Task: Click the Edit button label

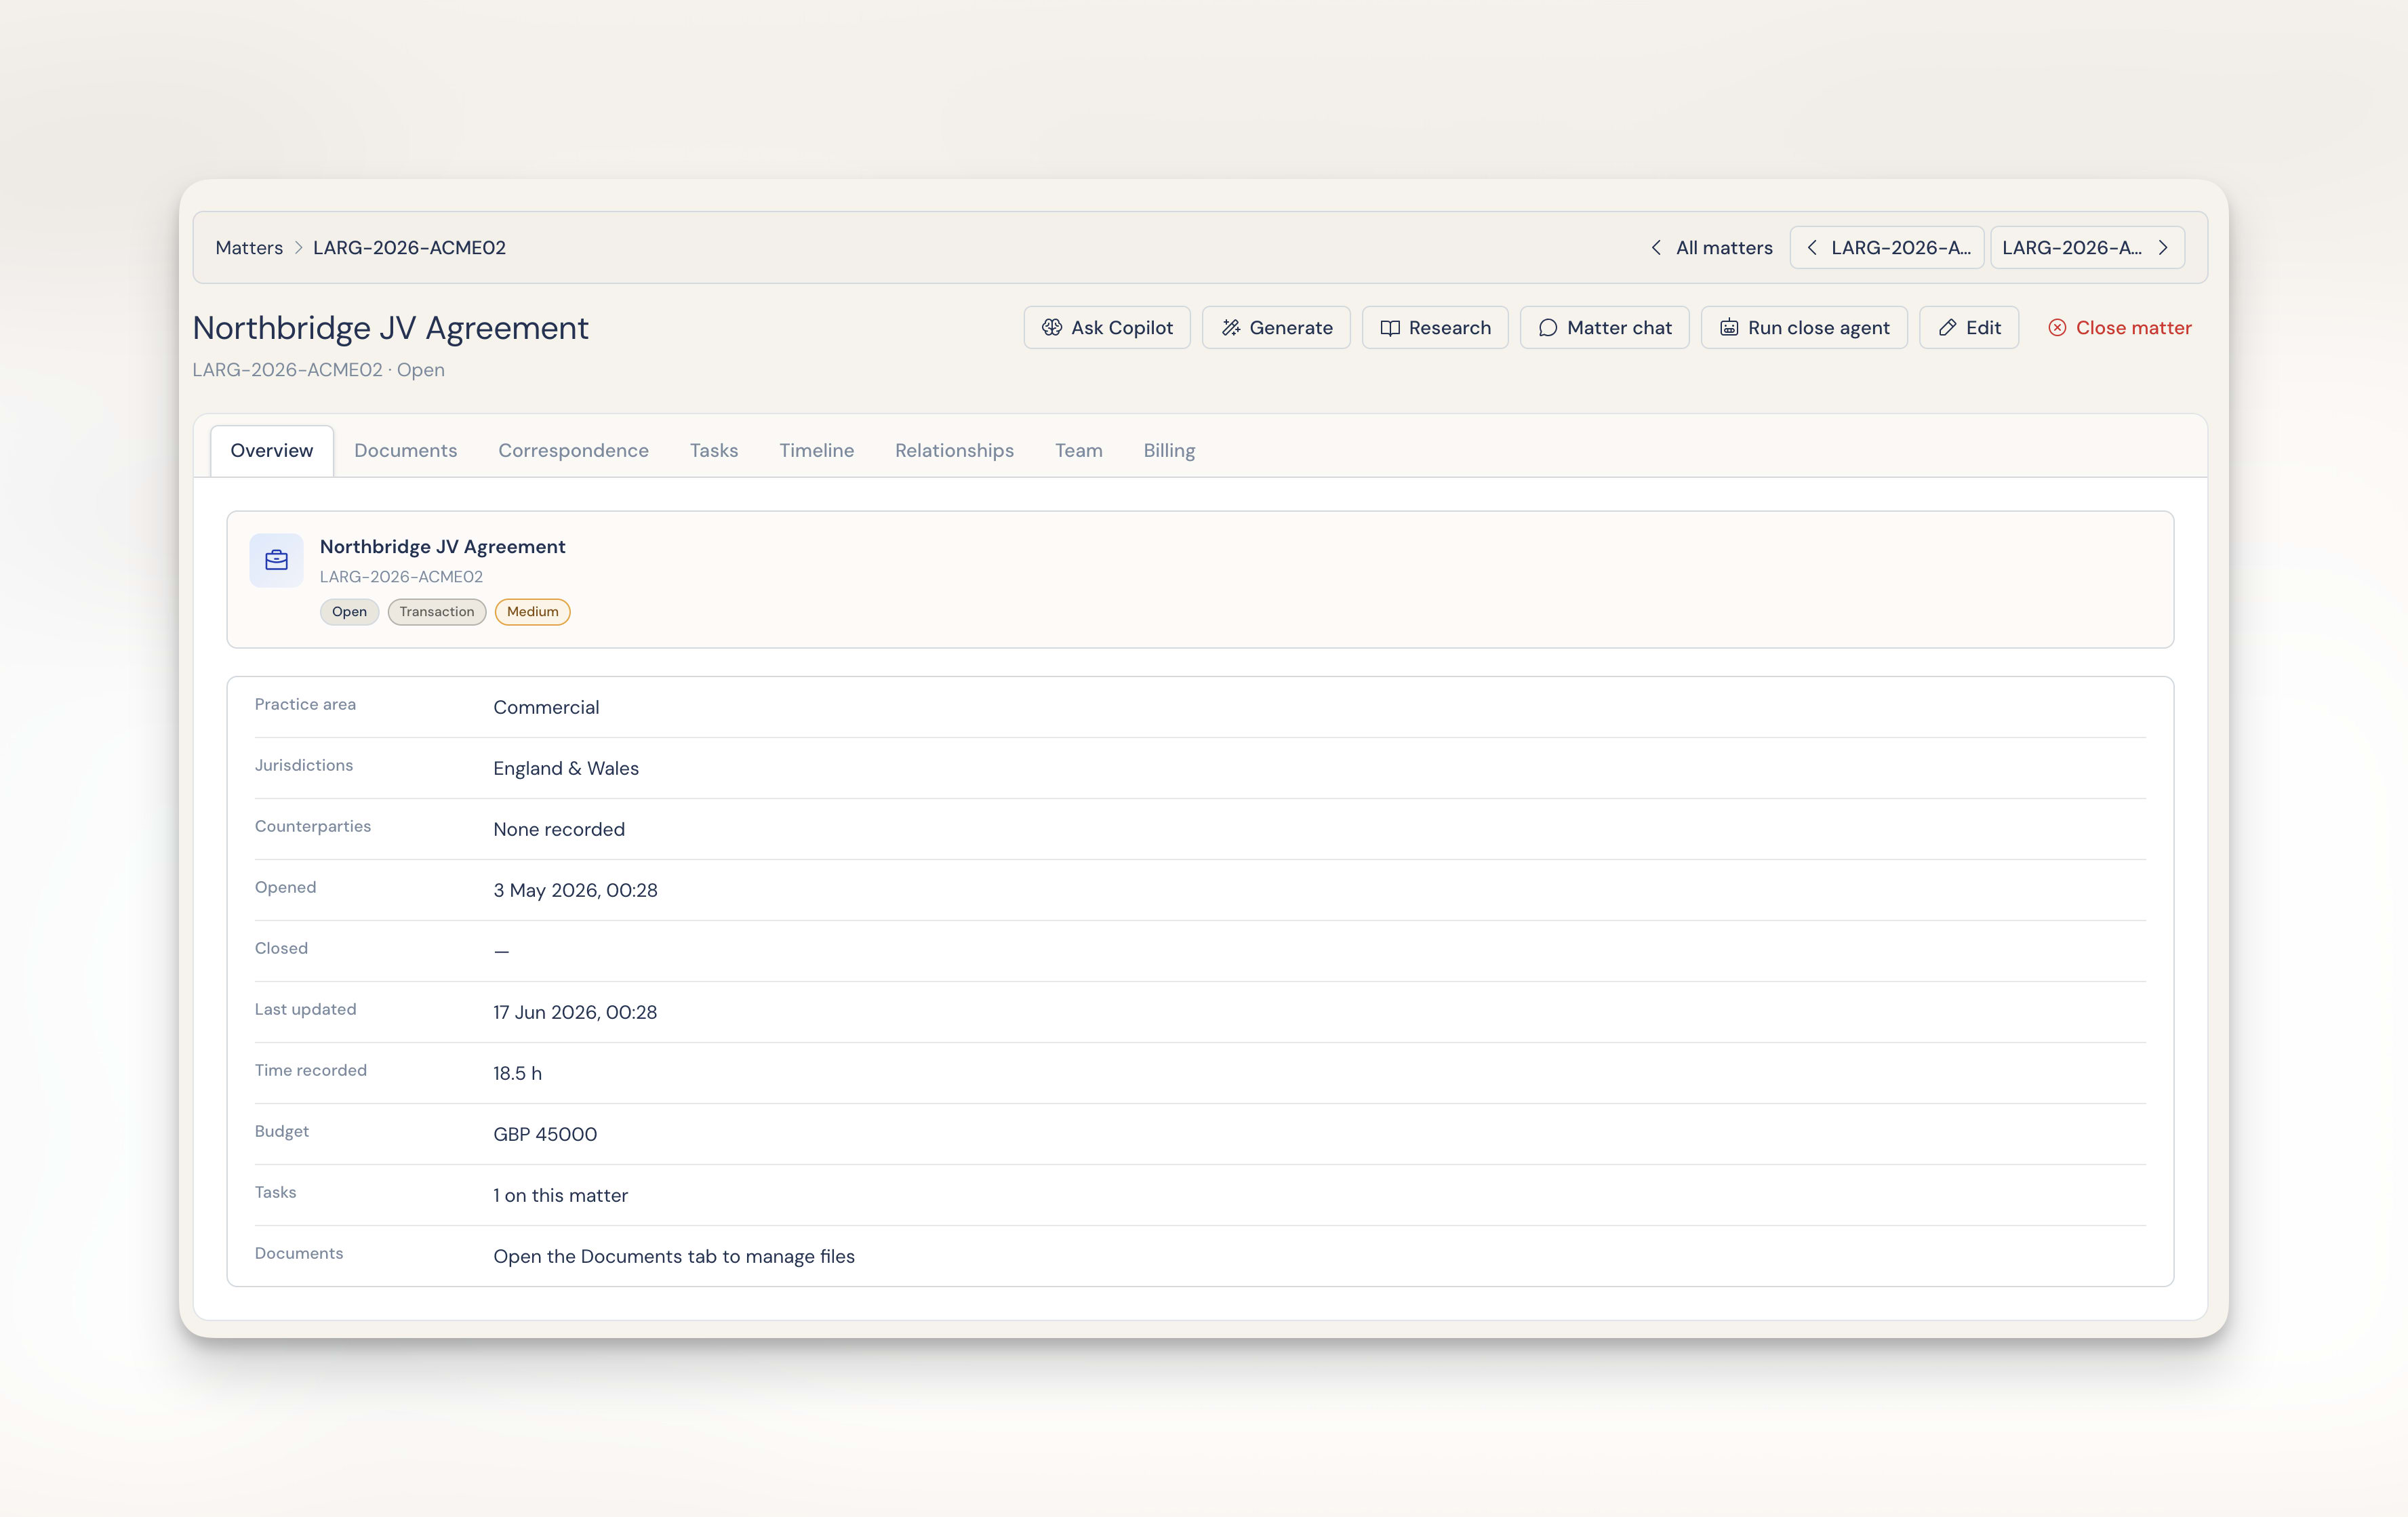Action: [1983, 328]
